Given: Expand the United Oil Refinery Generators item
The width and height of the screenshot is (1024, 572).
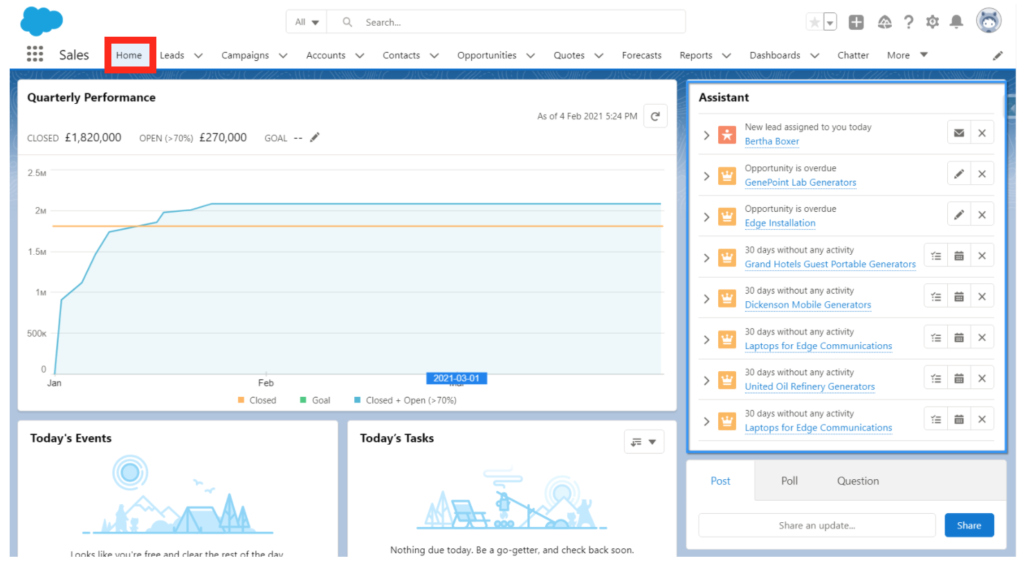Looking at the screenshot, I should pyautogui.click(x=706, y=381).
